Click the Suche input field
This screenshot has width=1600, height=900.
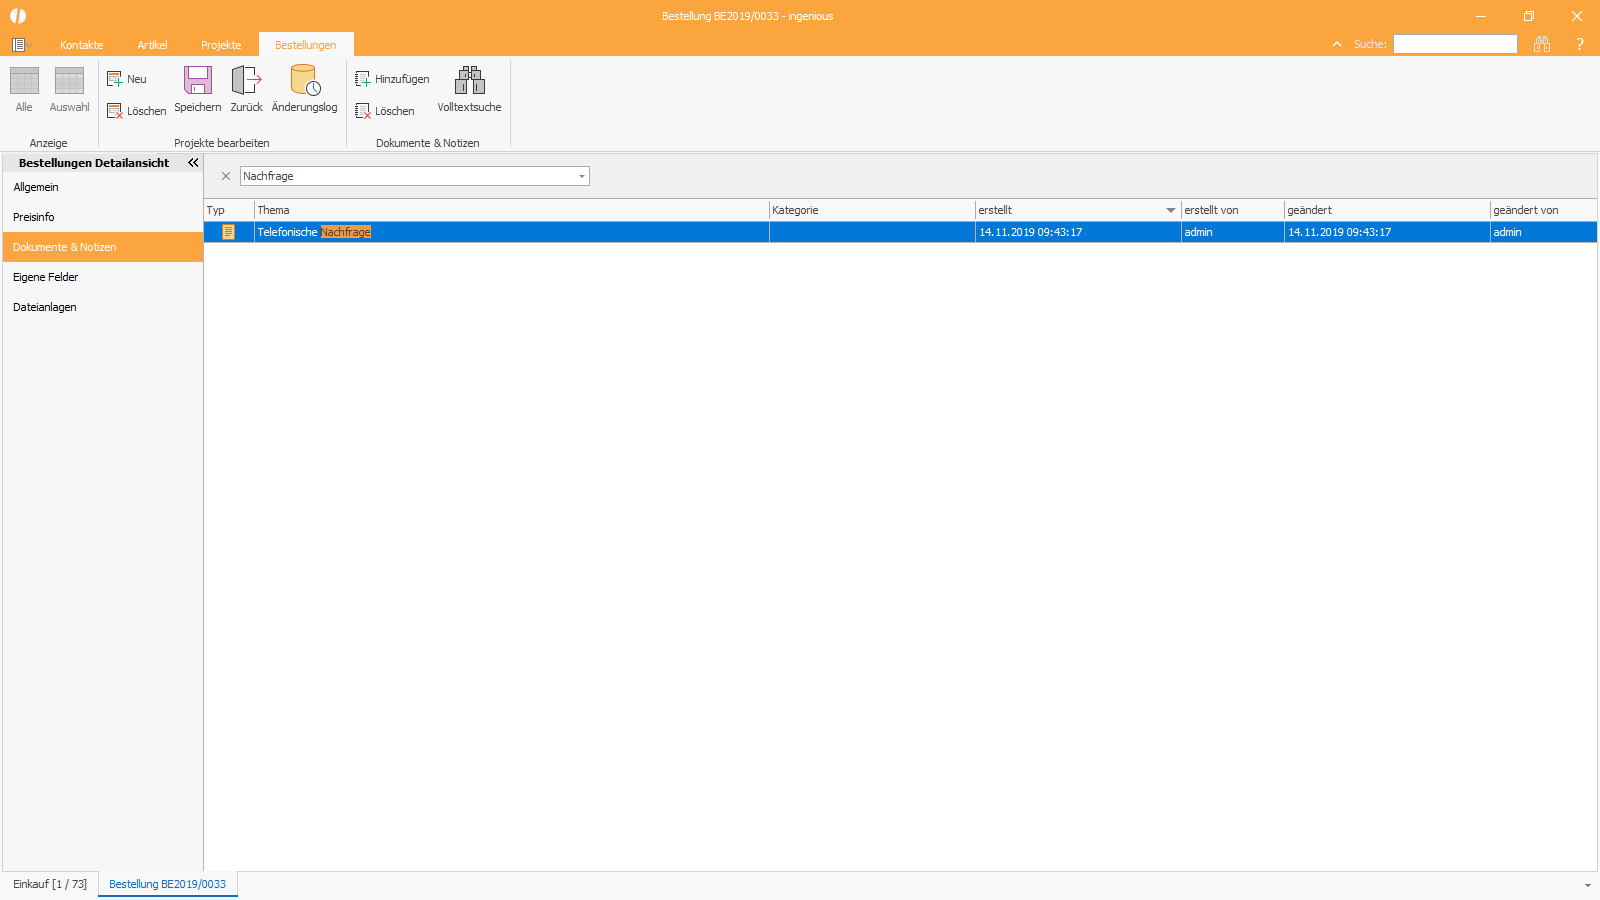1455,44
